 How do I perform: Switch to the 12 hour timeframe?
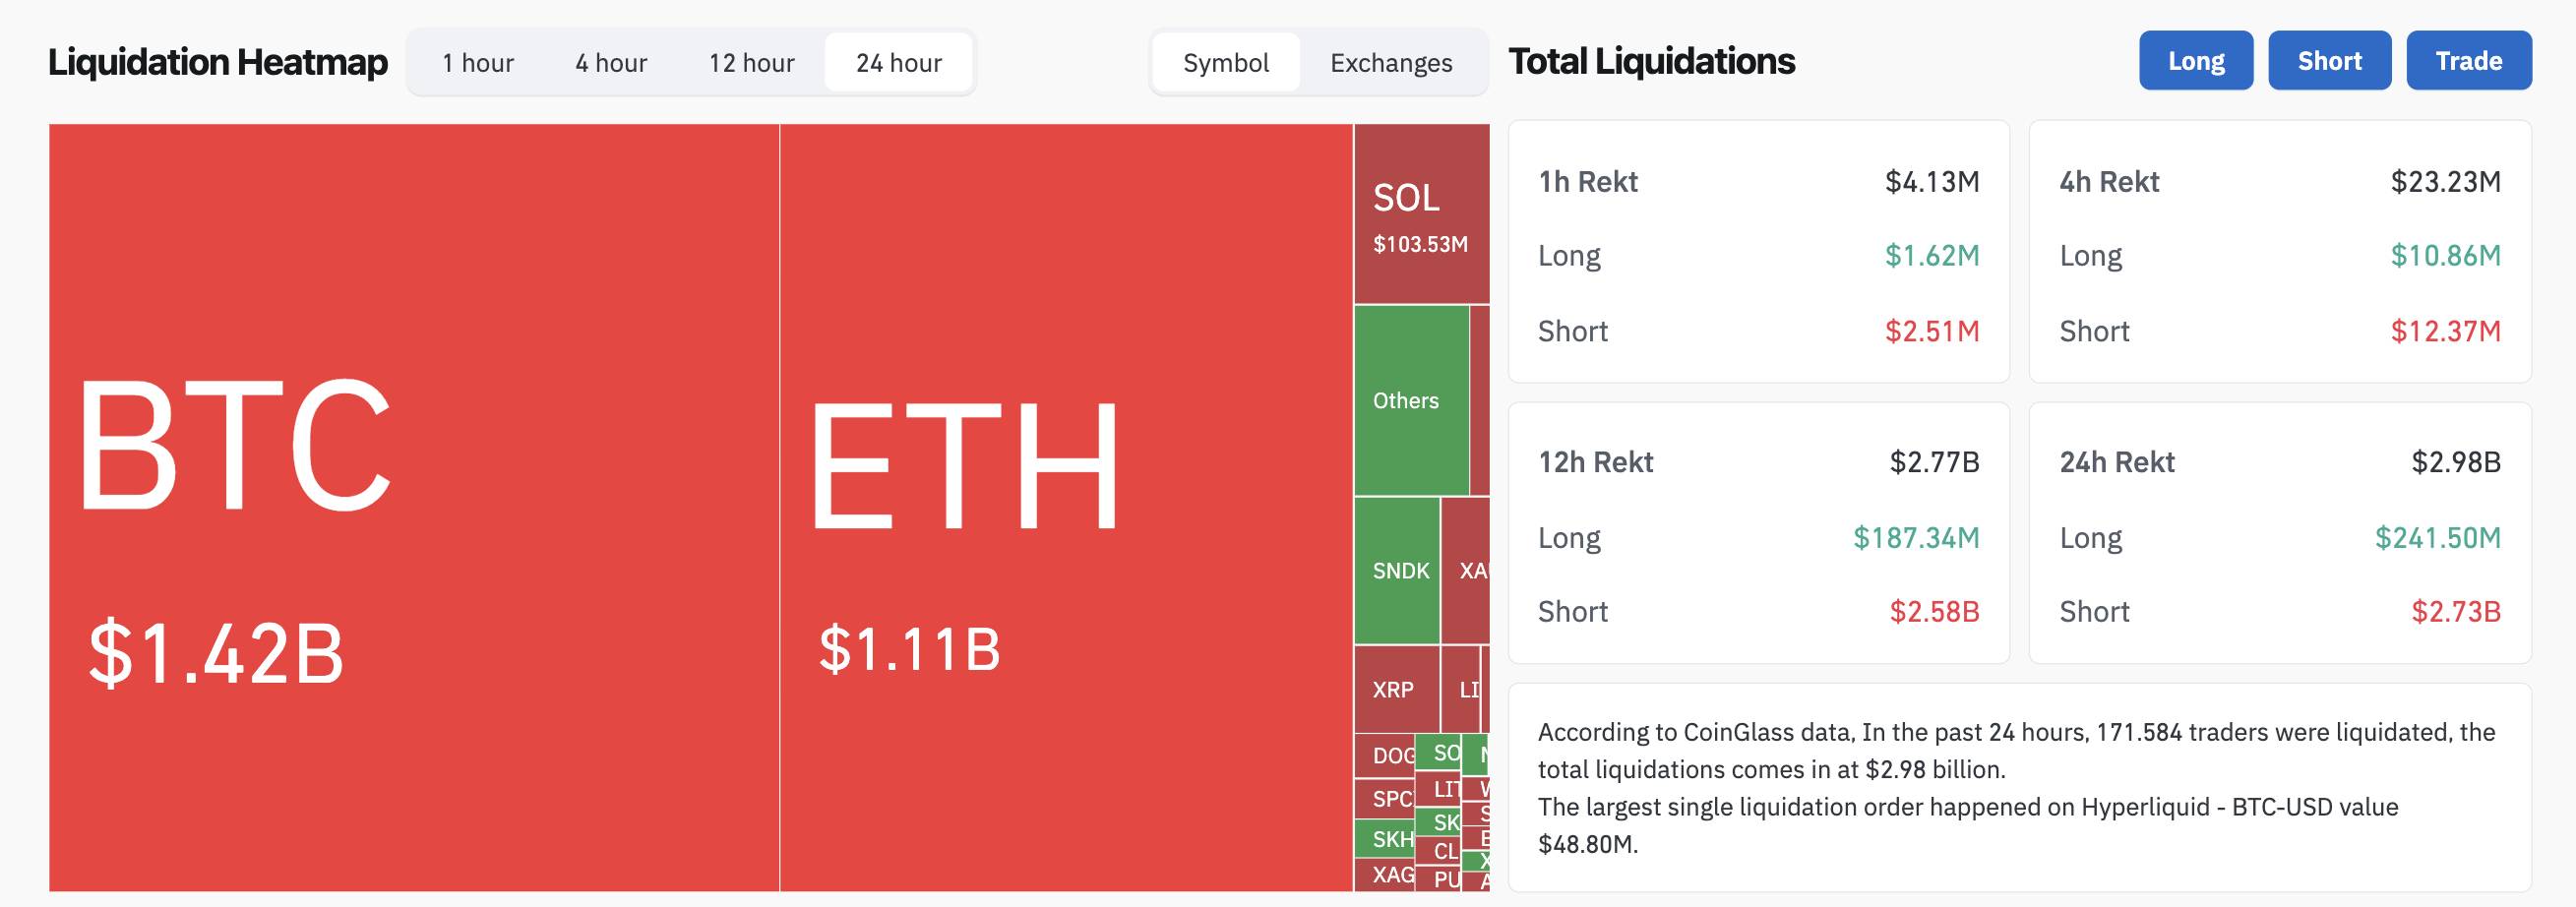751,63
